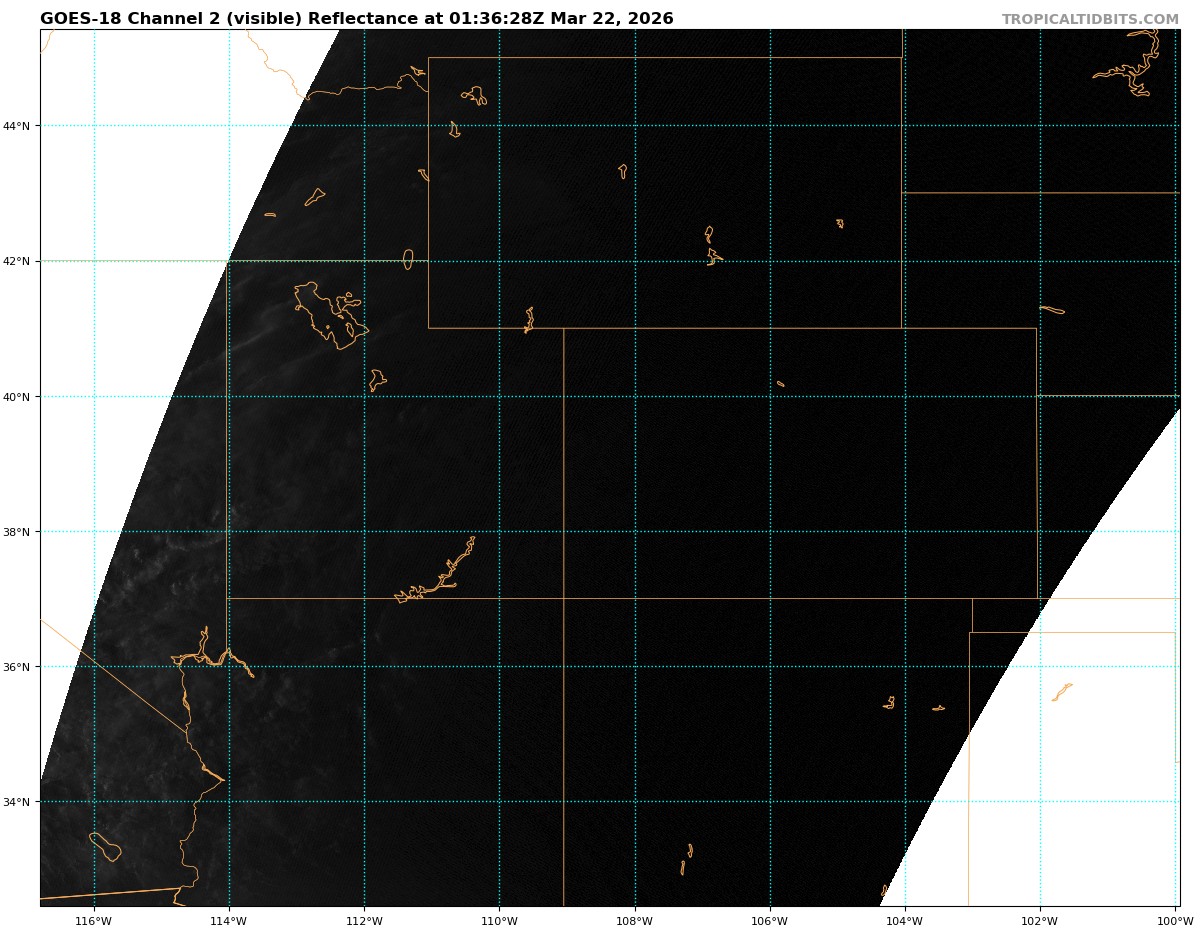1200x929 pixels.
Task: Click the 44°N latitude axis label
Action: coord(20,126)
